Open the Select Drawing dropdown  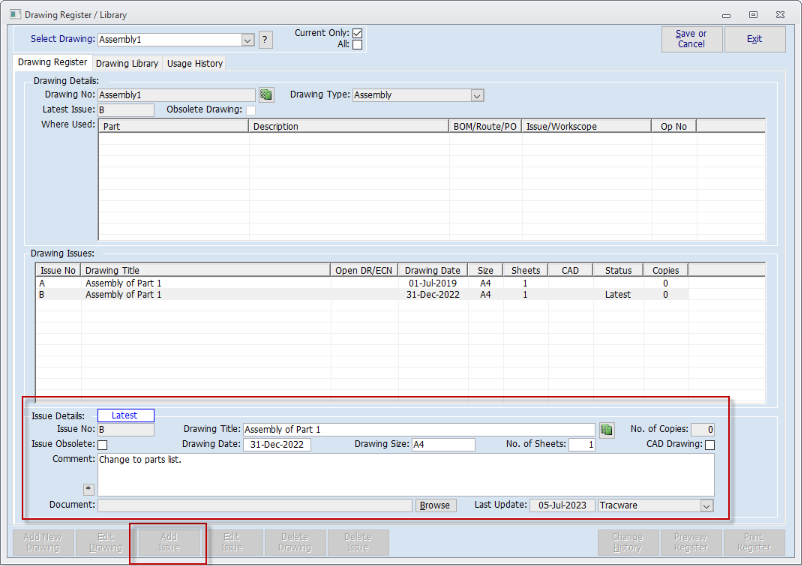point(247,40)
